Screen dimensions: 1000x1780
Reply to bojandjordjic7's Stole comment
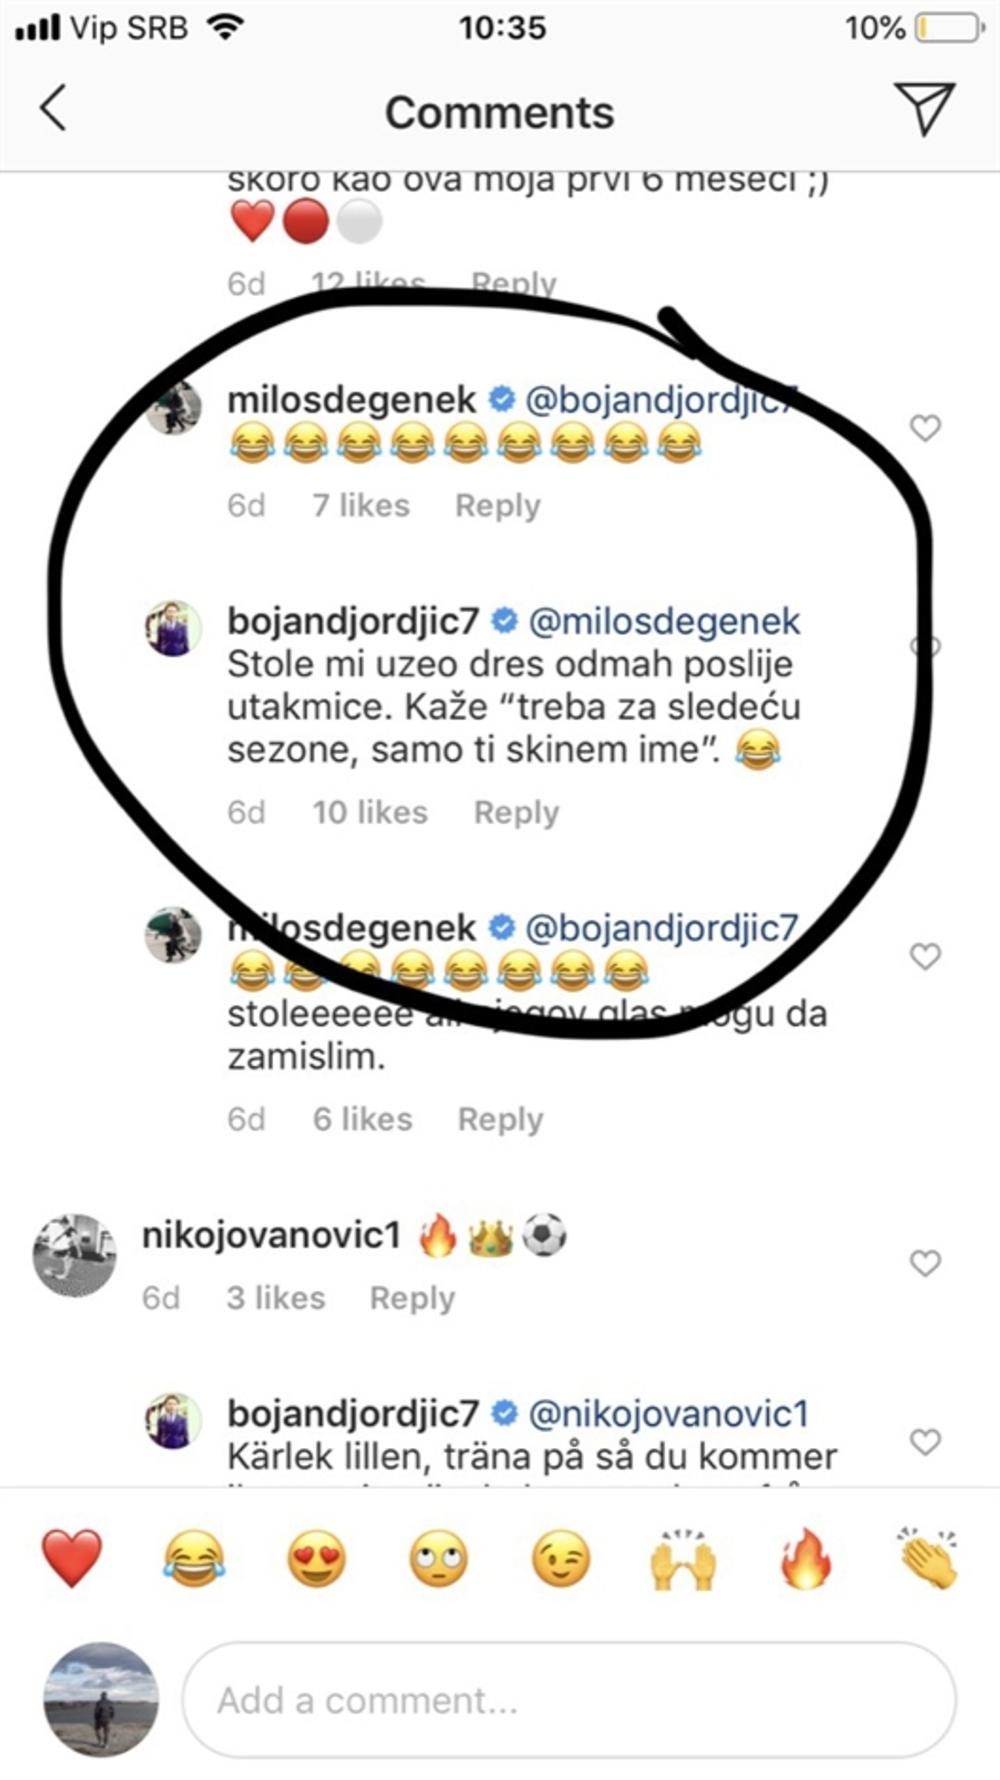(517, 812)
